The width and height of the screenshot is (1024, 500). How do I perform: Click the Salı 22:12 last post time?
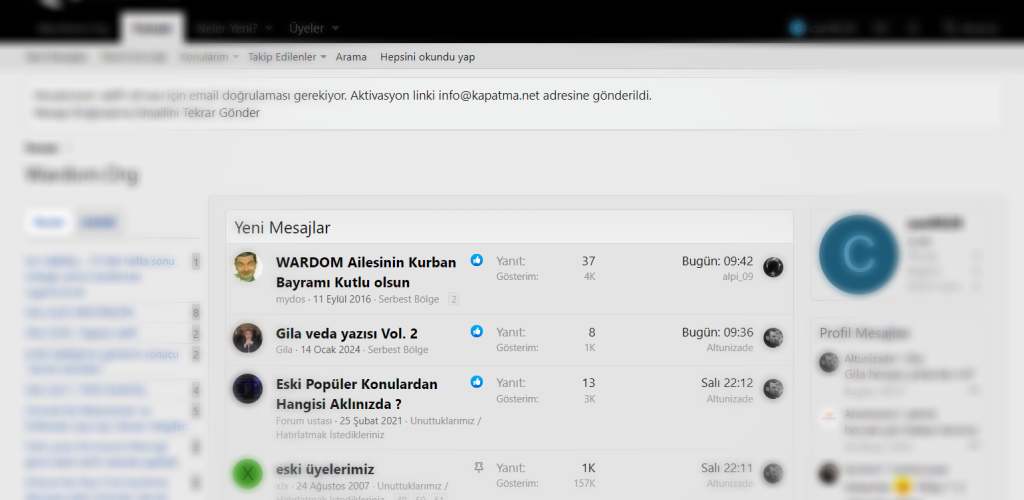point(727,383)
